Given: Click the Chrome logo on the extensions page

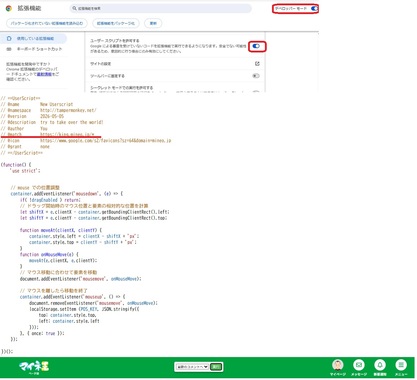Looking at the screenshot, I should 9,8.
